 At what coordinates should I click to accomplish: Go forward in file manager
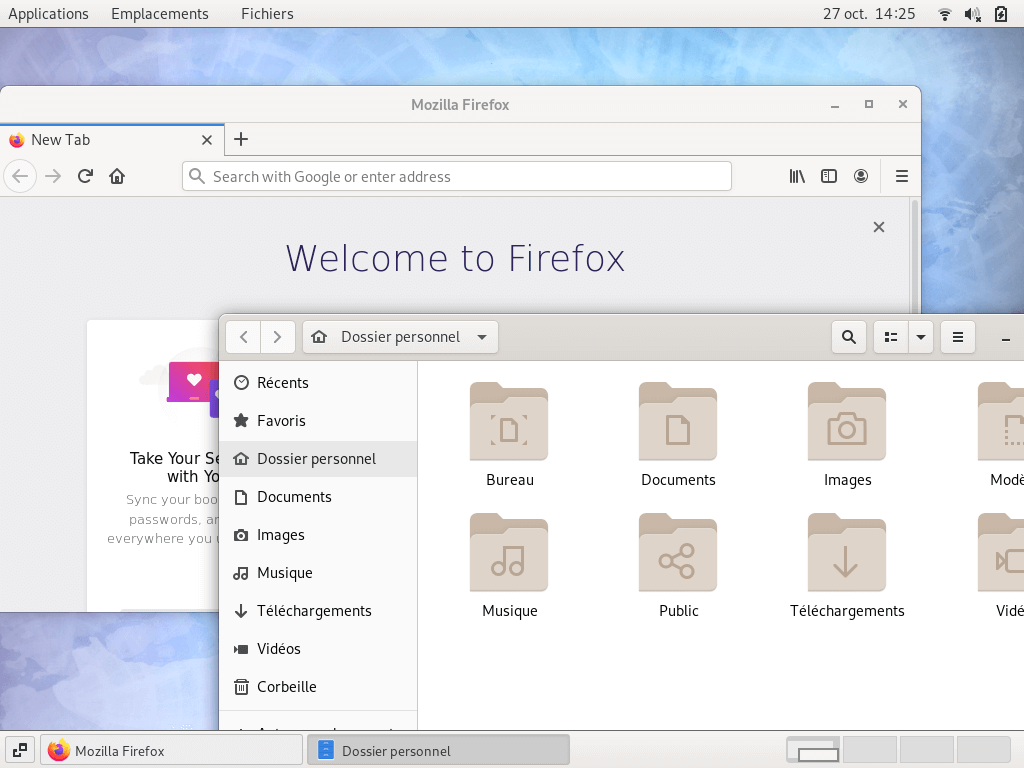[x=278, y=337]
